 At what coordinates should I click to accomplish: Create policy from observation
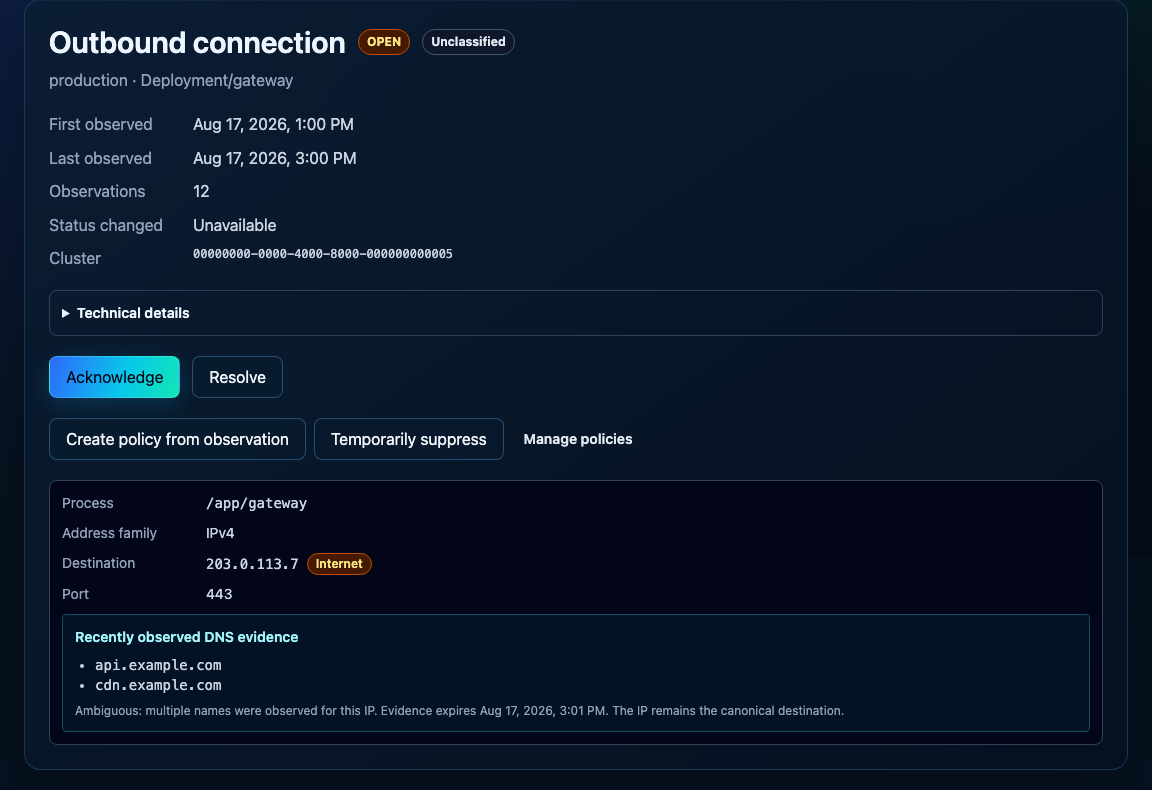coord(177,439)
